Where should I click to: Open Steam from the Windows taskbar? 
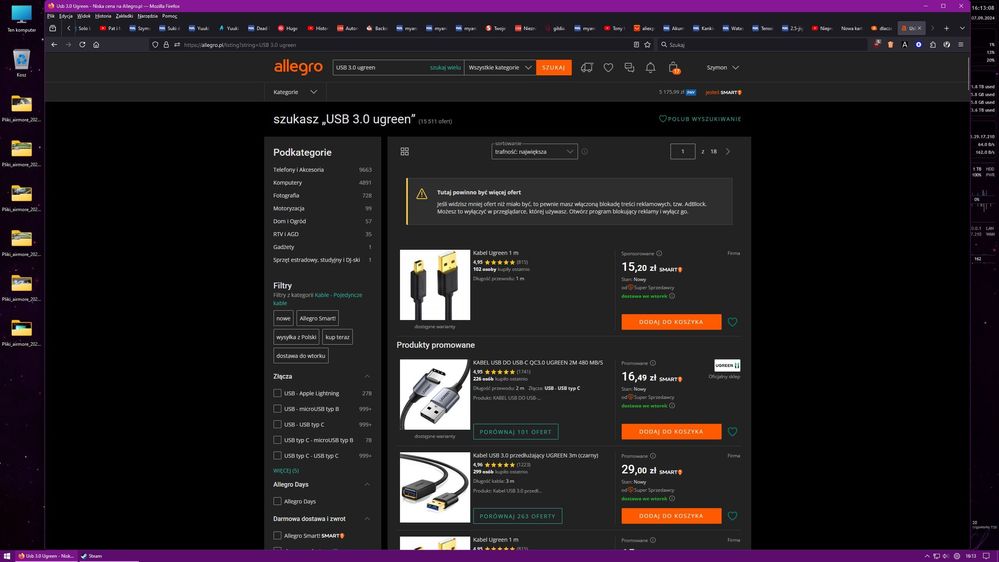coord(92,555)
